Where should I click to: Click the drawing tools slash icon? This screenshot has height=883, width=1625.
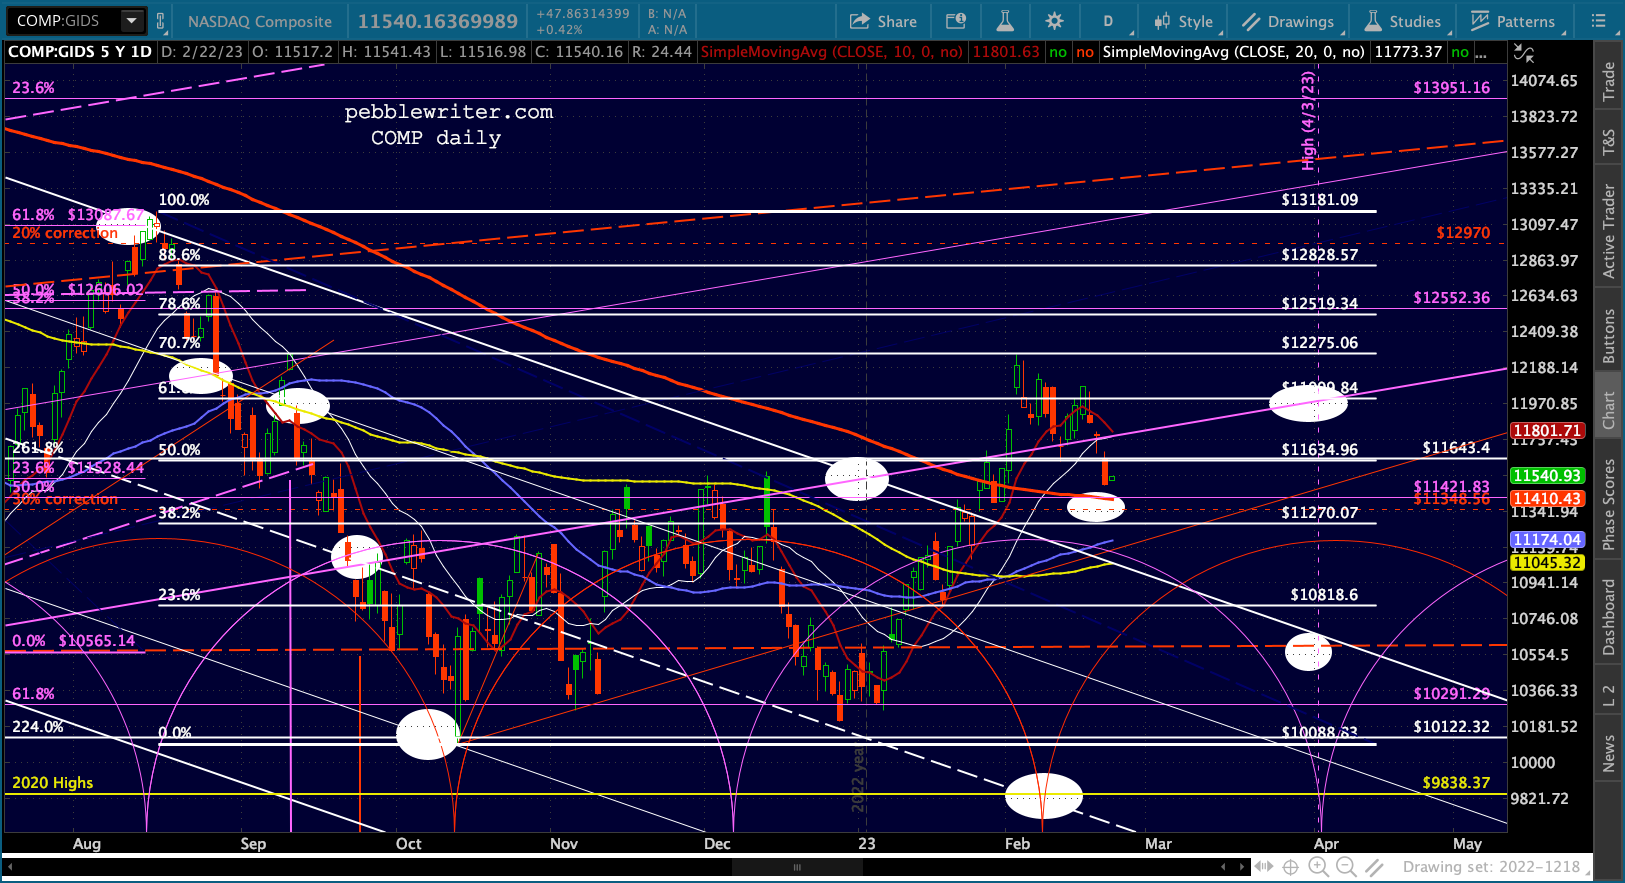tap(1375, 867)
